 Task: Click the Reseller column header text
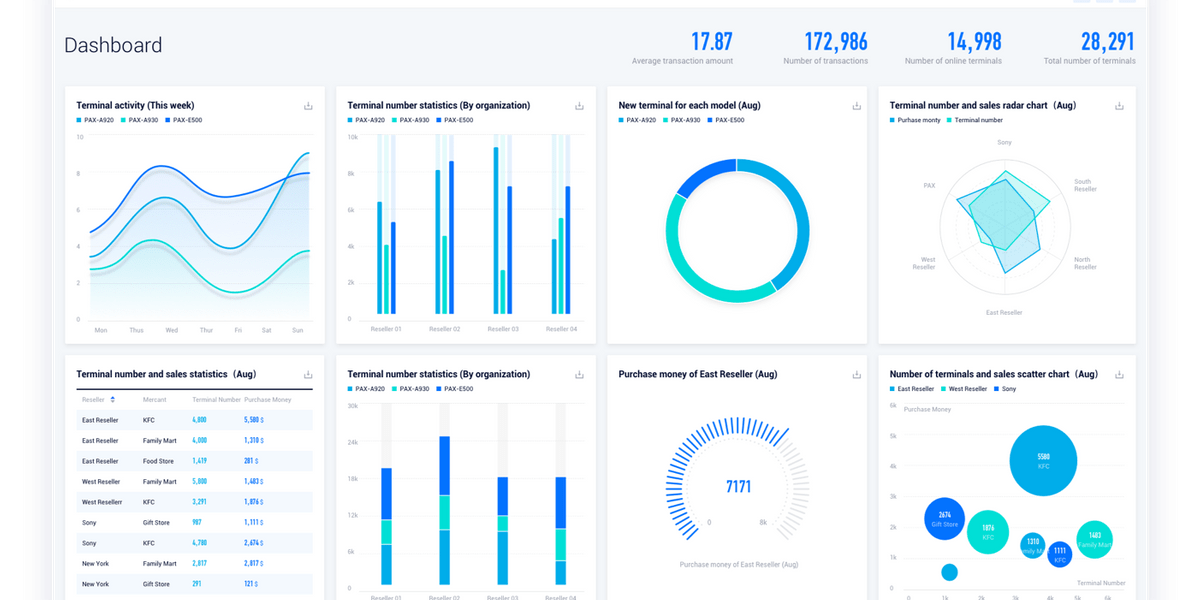click(x=93, y=400)
